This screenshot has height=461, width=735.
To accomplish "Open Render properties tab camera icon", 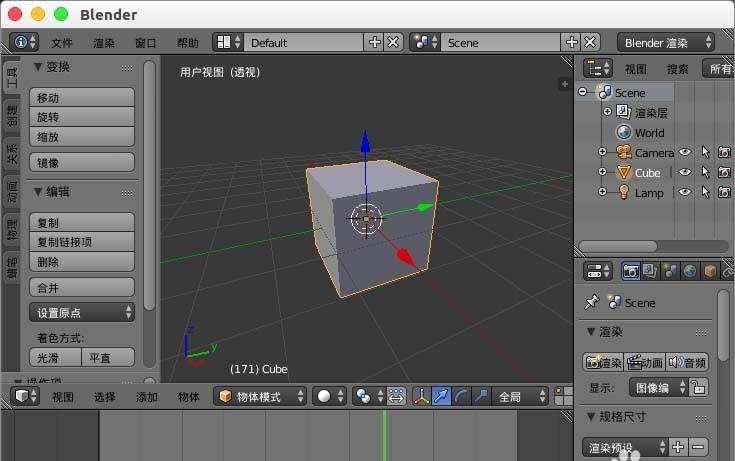I will coord(630,271).
